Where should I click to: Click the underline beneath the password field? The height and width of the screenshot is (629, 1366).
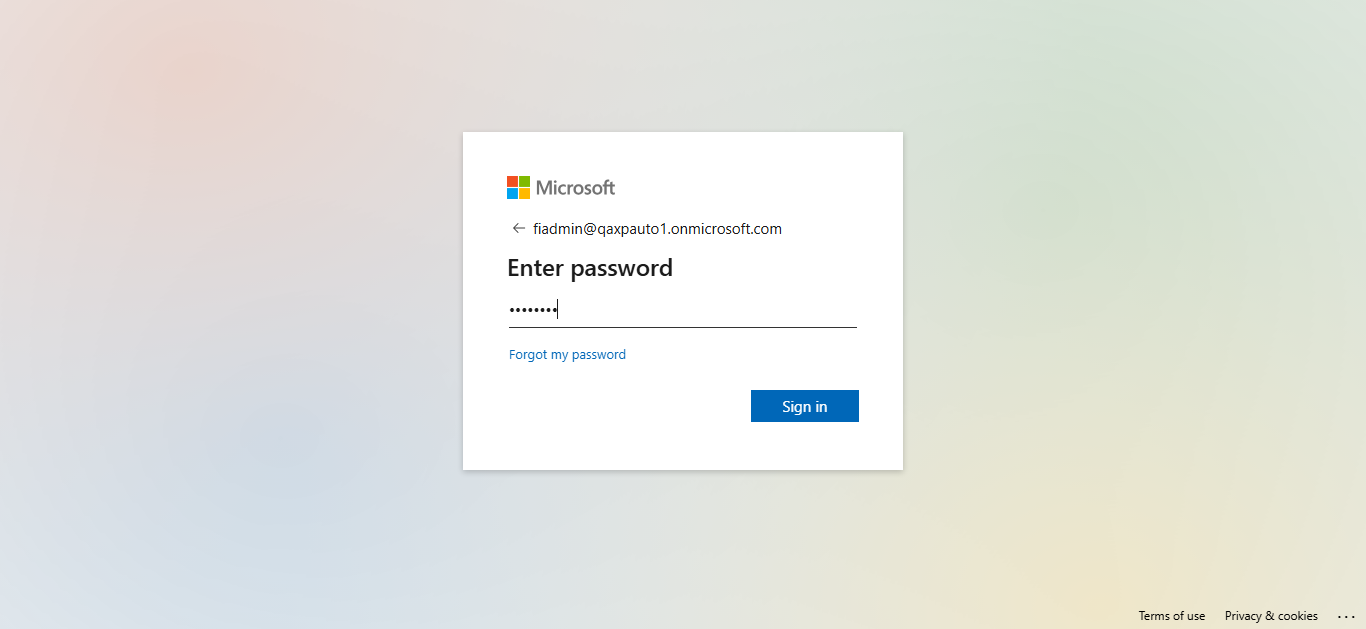pyautogui.click(x=682, y=327)
